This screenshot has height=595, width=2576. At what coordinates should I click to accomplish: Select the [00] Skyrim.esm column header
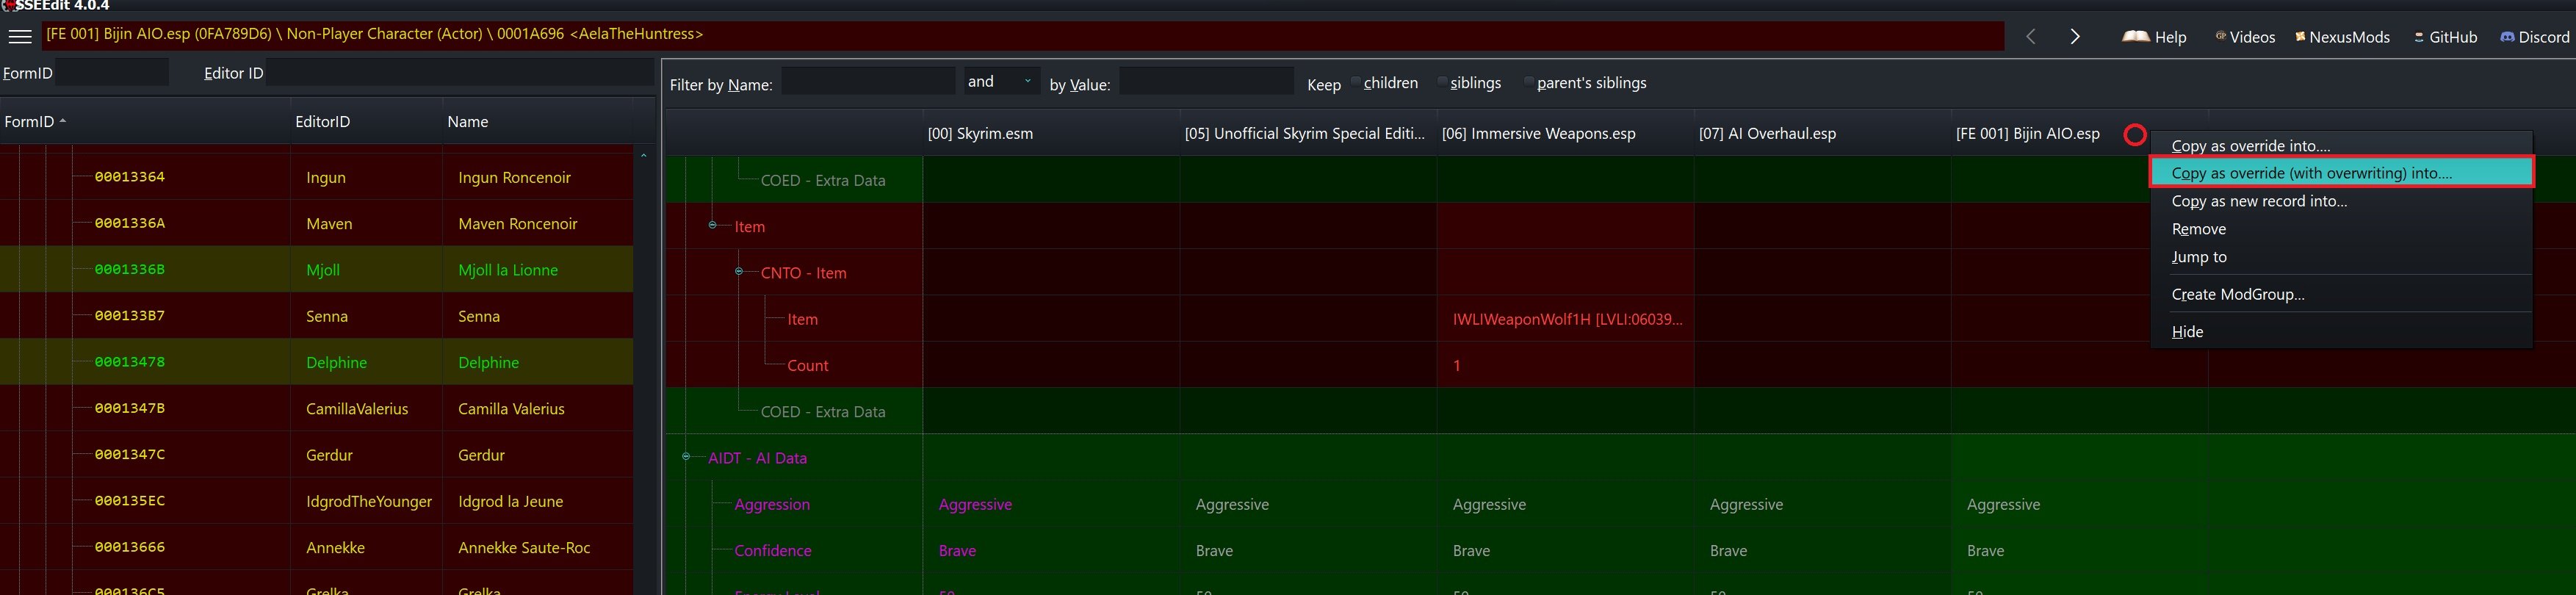tap(1051, 133)
